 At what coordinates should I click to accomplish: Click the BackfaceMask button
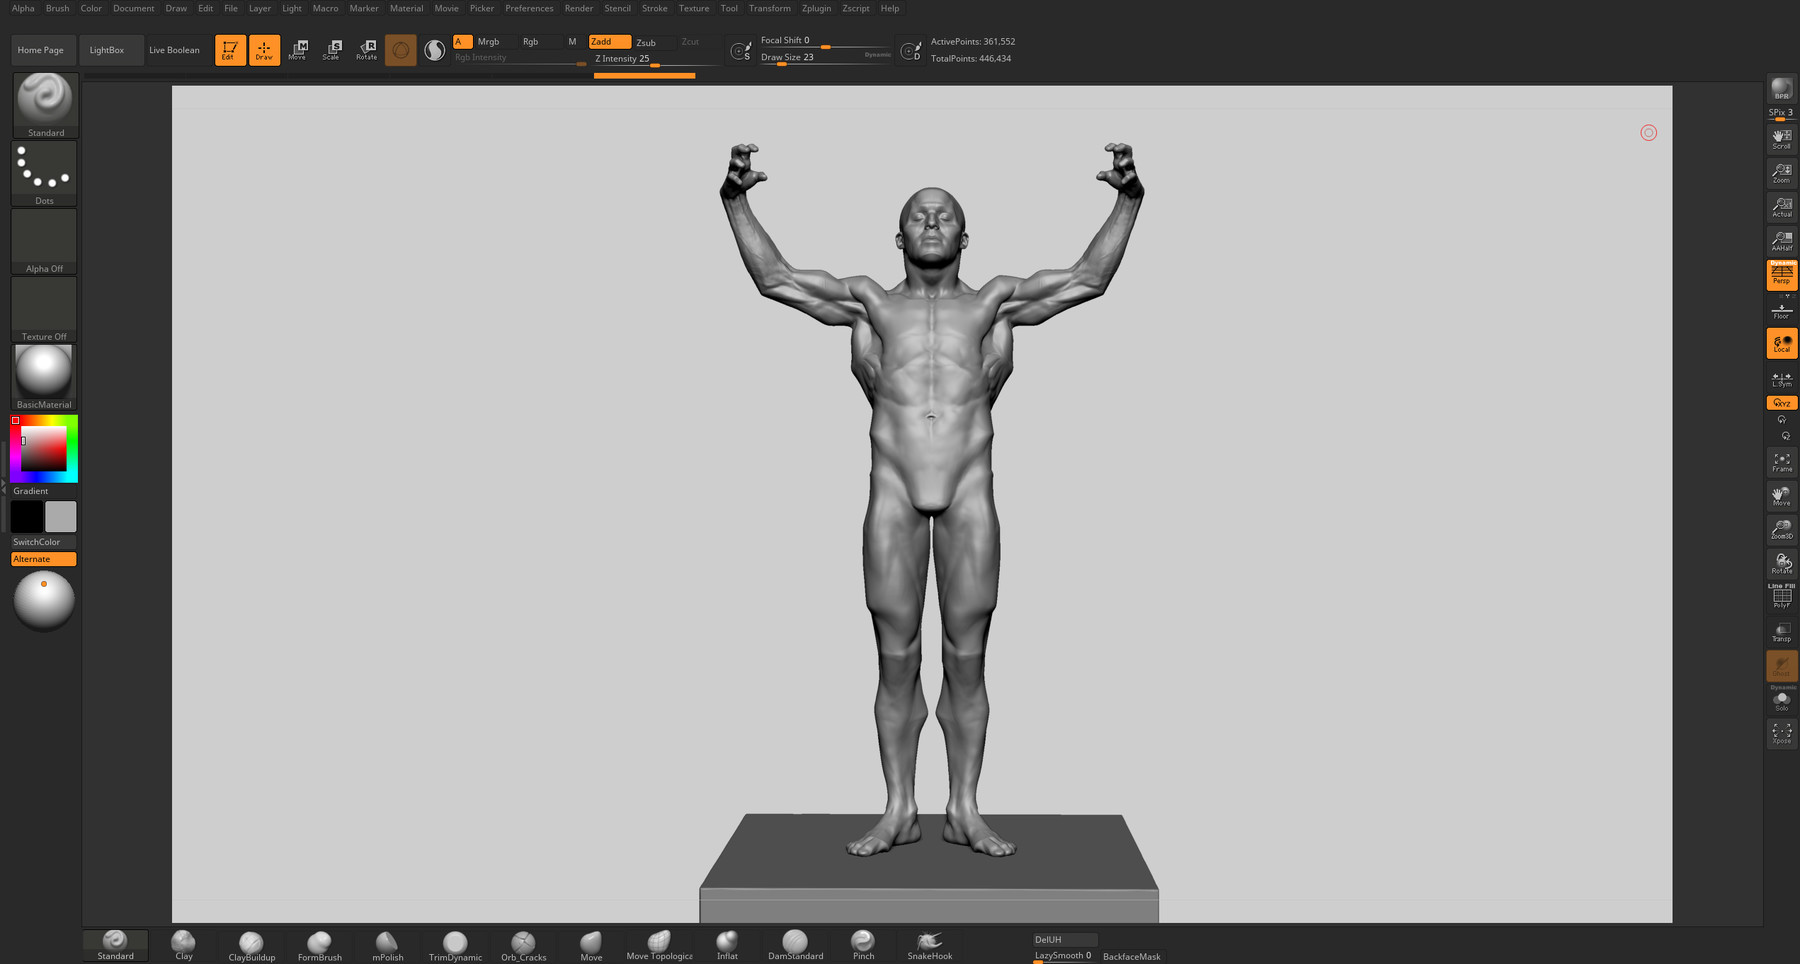[1131, 956]
